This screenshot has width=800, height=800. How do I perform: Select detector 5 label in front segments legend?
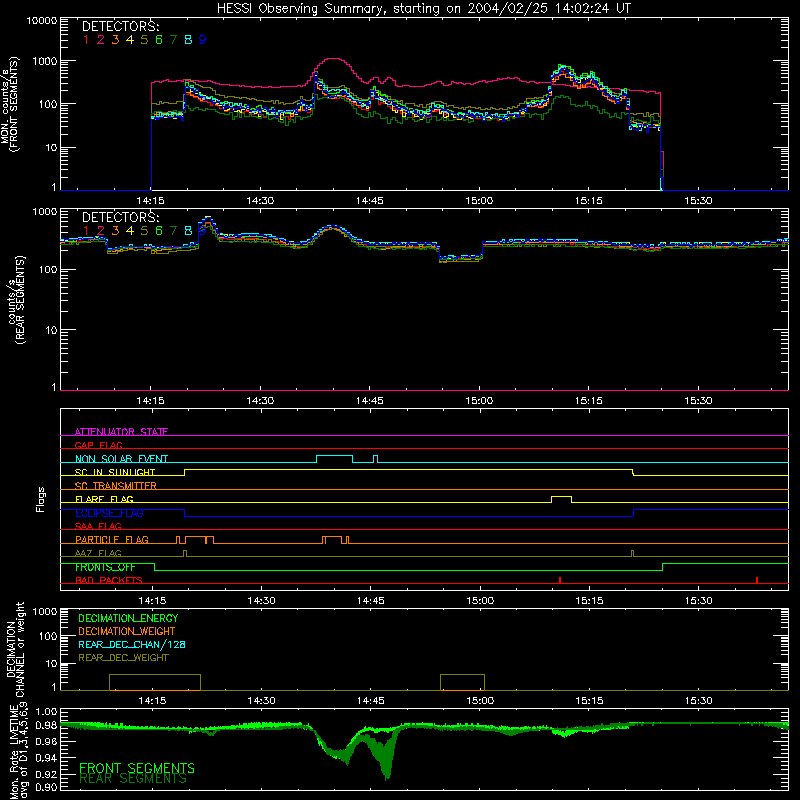144,40
